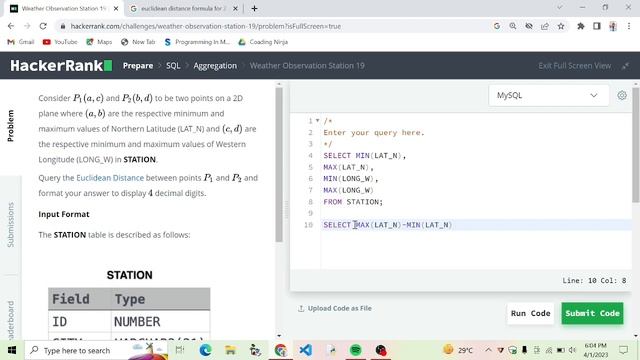Show hidden system tray icons
The width and height of the screenshot is (640, 360).
click(x=488, y=350)
